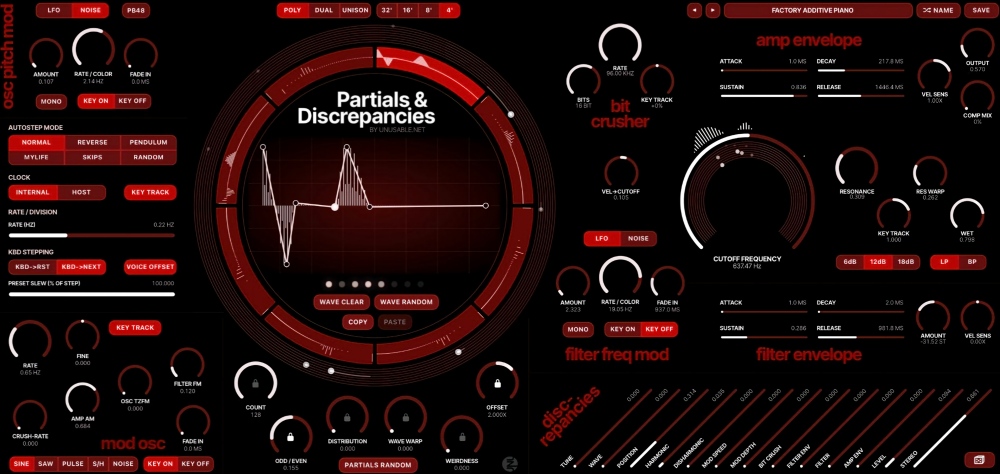Click the Output knob
This screenshot has height=474, width=1000.
click(977, 45)
